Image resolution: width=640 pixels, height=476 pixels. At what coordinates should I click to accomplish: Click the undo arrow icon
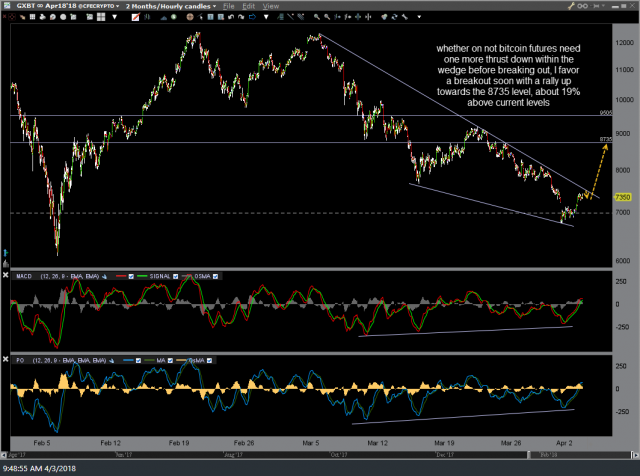[231, 17]
